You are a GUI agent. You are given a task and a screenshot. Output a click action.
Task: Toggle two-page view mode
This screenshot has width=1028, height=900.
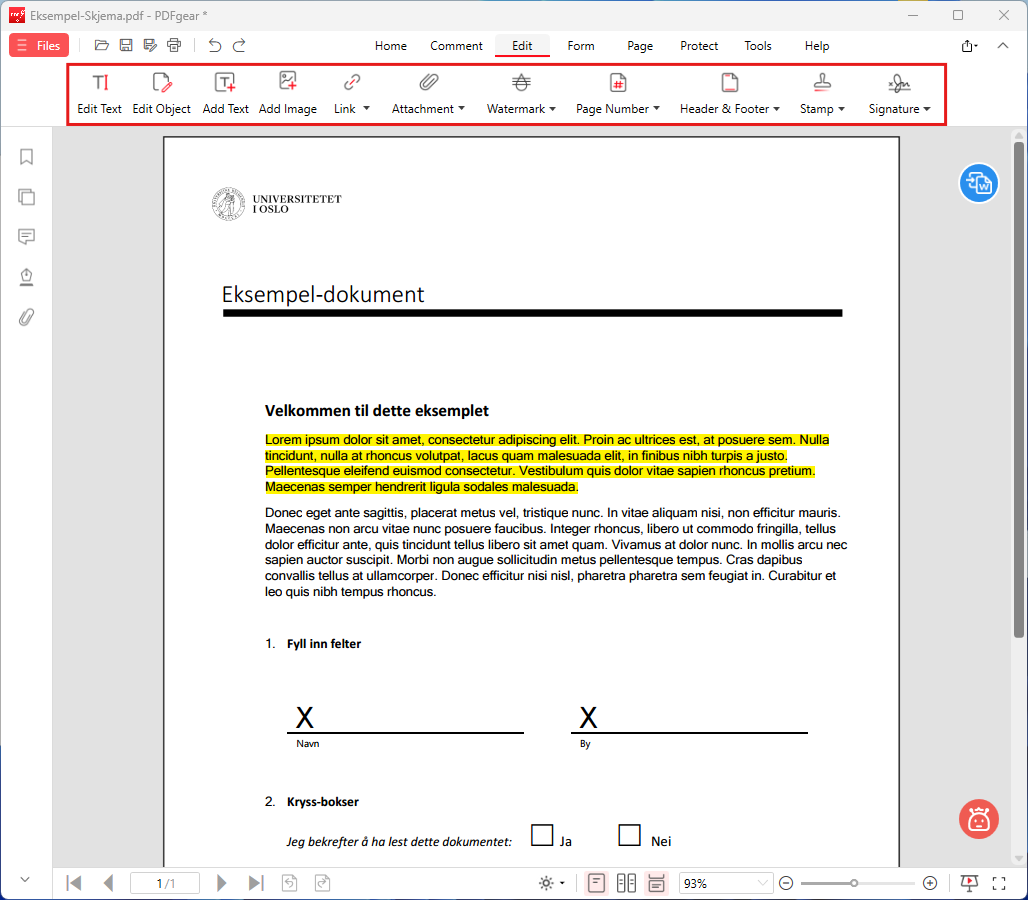626,883
